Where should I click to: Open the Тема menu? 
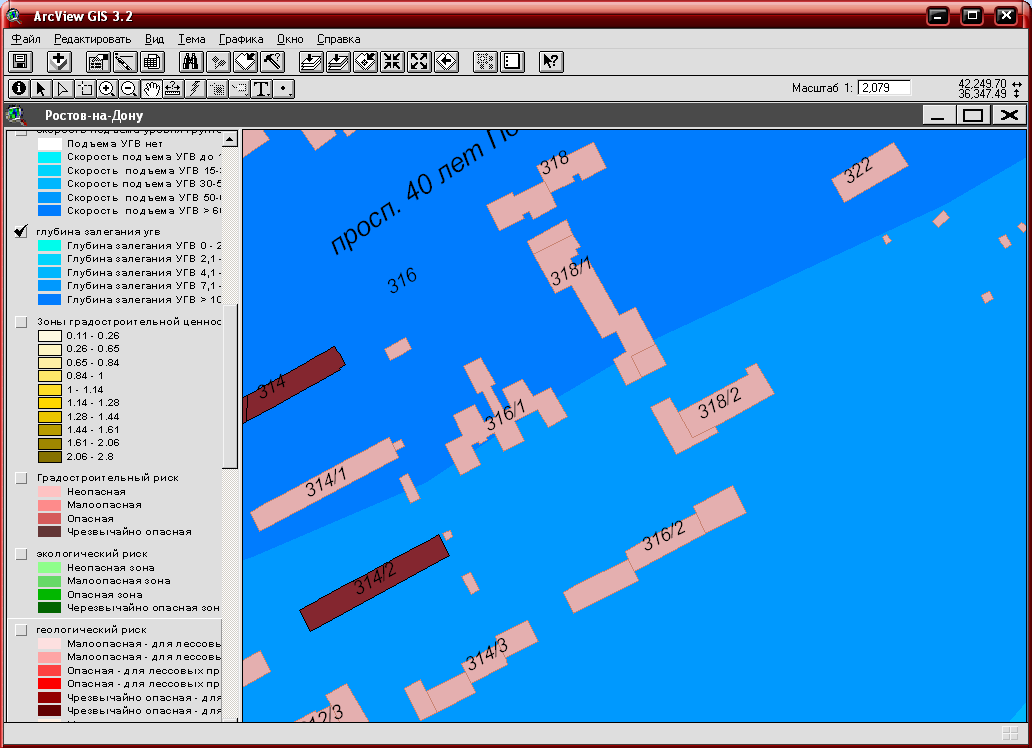(192, 39)
